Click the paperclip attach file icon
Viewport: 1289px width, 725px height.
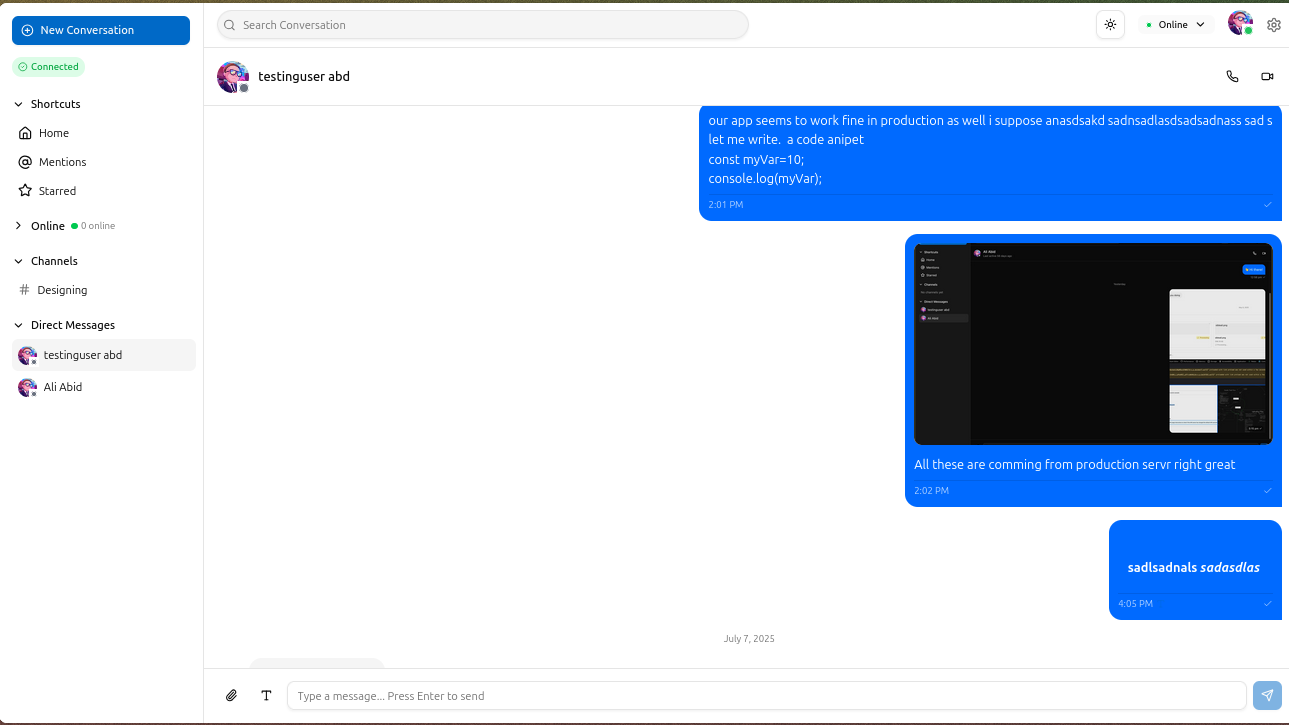pyautogui.click(x=231, y=695)
